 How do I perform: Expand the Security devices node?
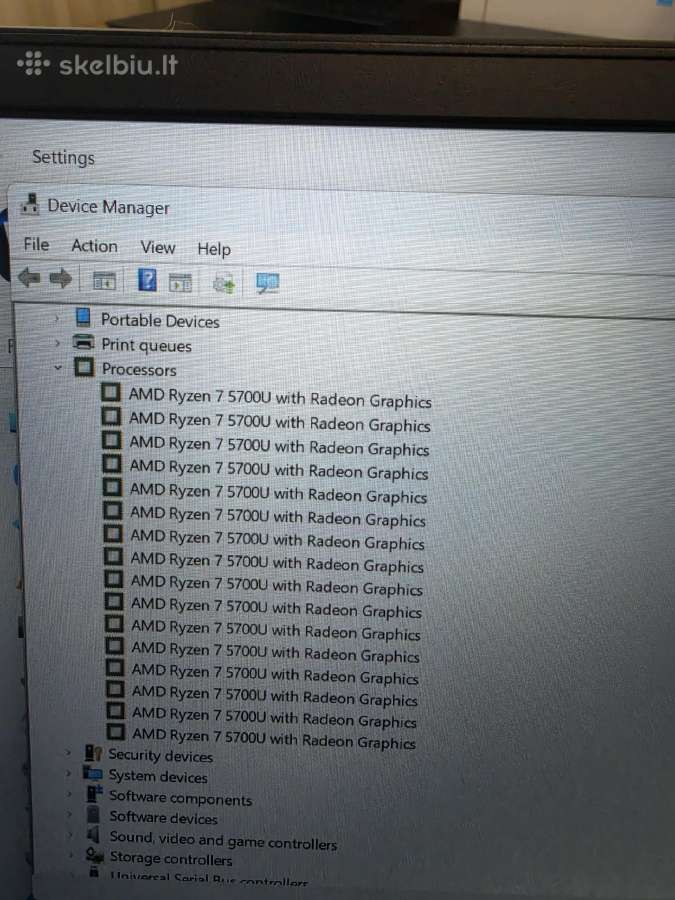tap(68, 752)
